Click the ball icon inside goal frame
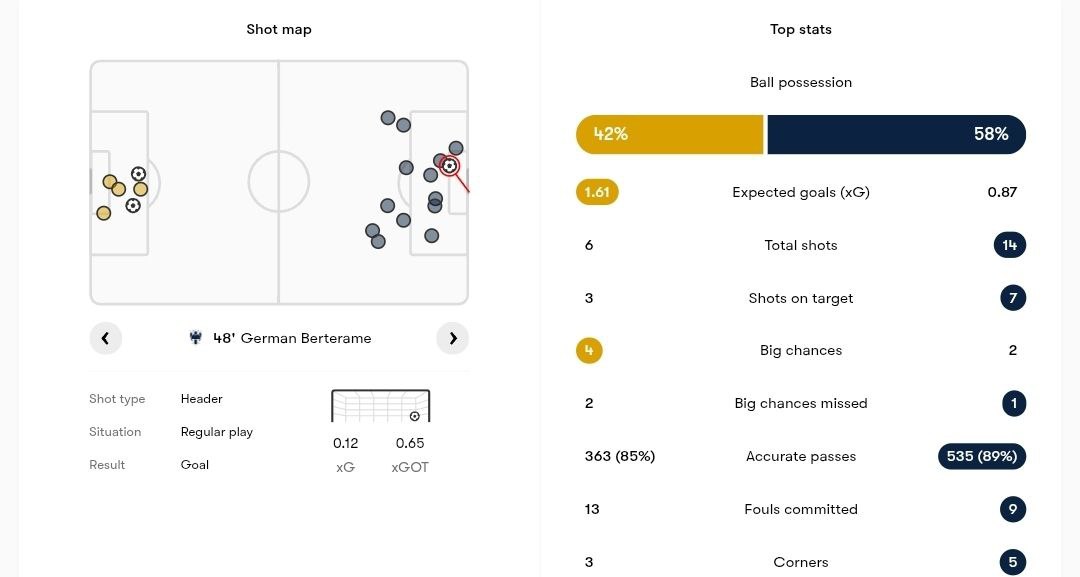1080x577 pixels. (x=414, y=416)
